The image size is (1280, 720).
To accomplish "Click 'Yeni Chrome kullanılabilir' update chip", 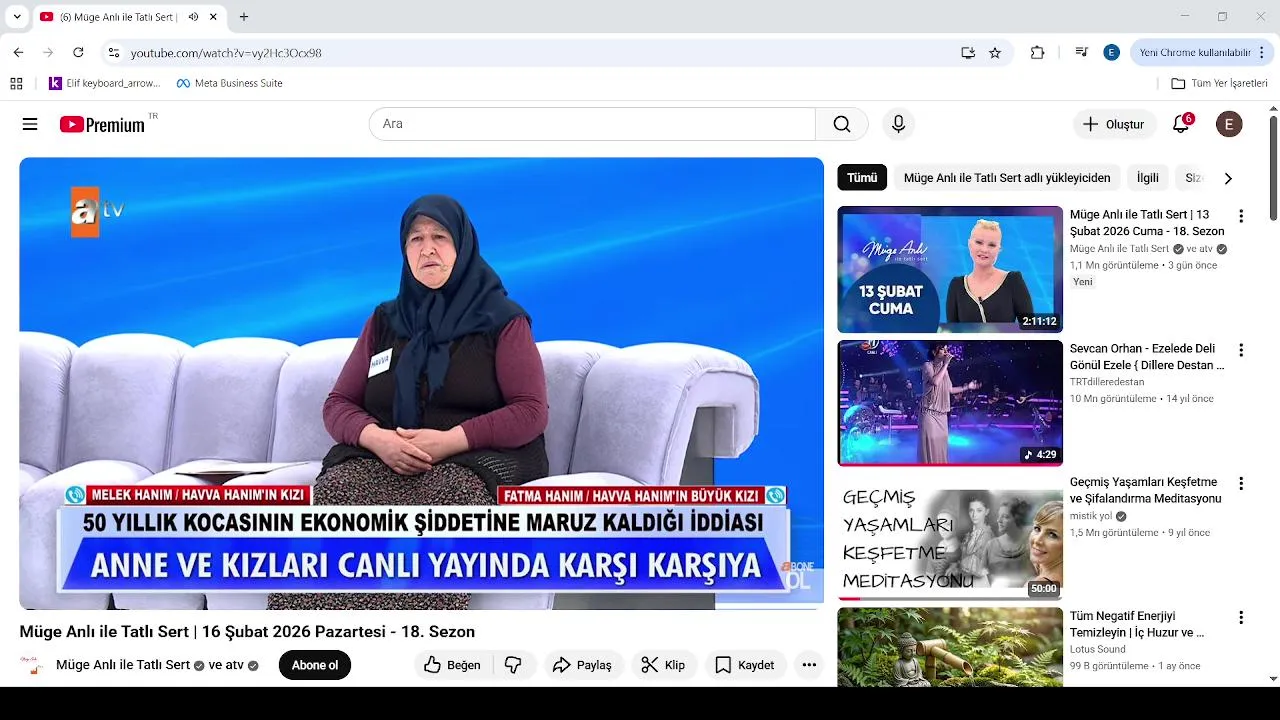I will click(x=1195, y=52).
